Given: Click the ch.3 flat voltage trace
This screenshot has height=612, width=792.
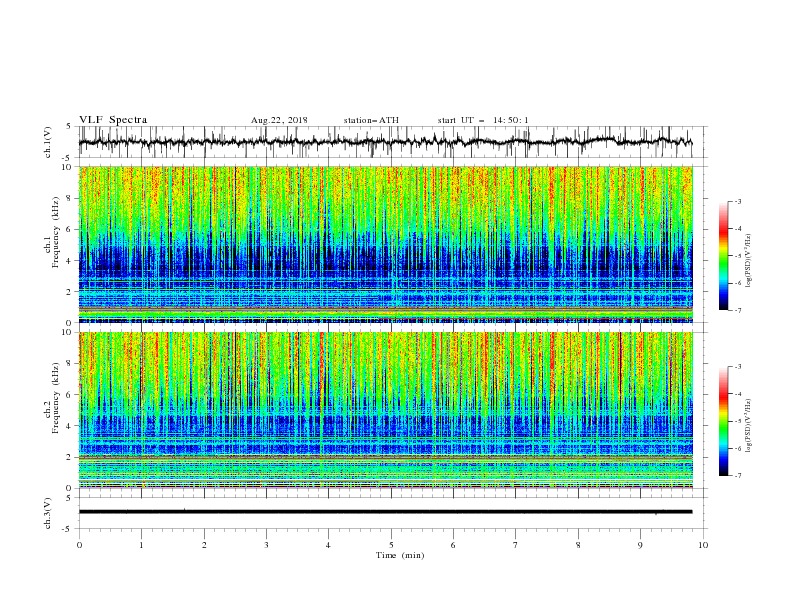Looking at the screenshot, I should [x=385, y=512].
